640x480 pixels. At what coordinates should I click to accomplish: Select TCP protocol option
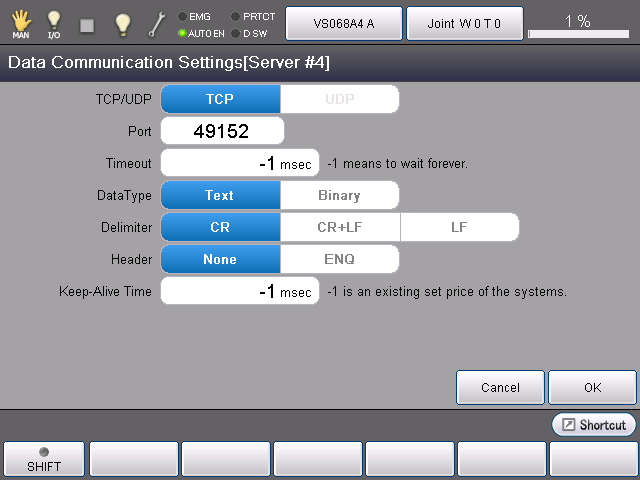pos(220,99)
